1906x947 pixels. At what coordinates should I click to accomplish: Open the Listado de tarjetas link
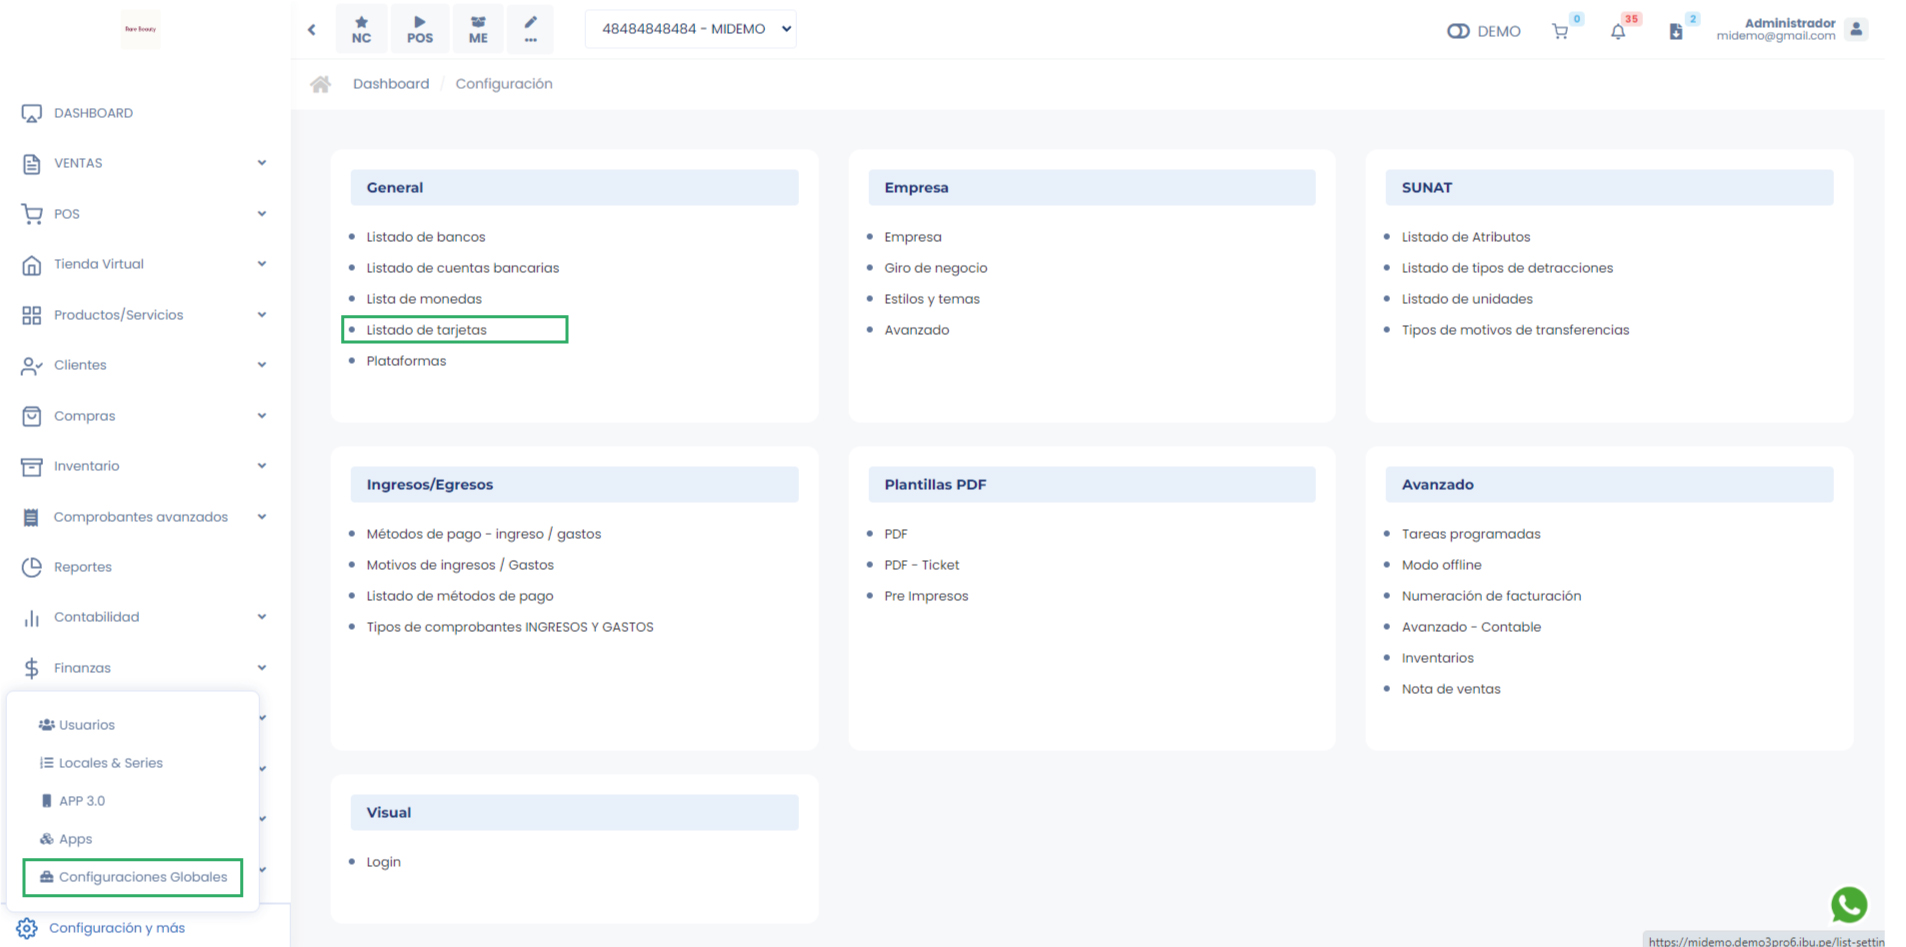click(x=427, y=330)
